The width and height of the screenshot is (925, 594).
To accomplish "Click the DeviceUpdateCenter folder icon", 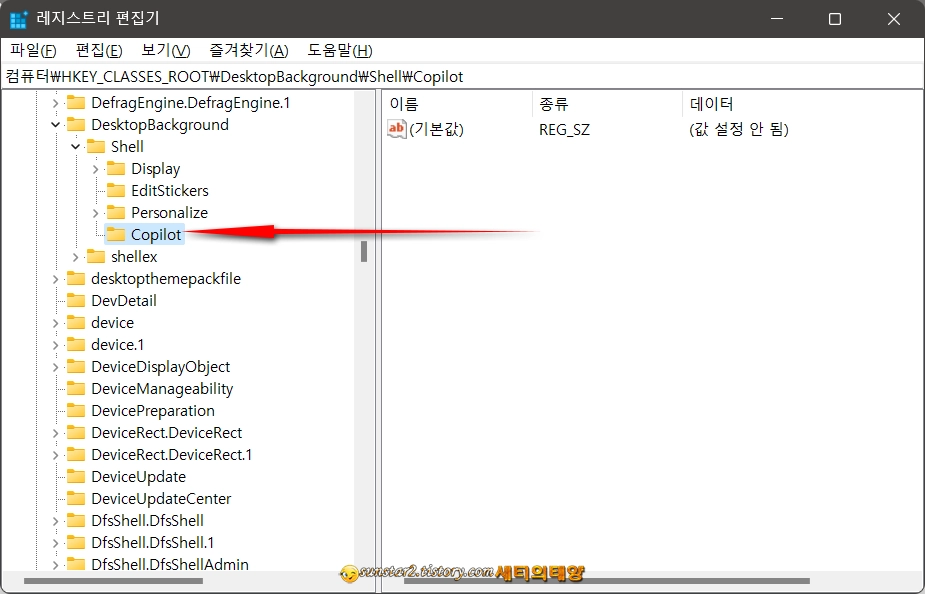I will pos(76,498).
